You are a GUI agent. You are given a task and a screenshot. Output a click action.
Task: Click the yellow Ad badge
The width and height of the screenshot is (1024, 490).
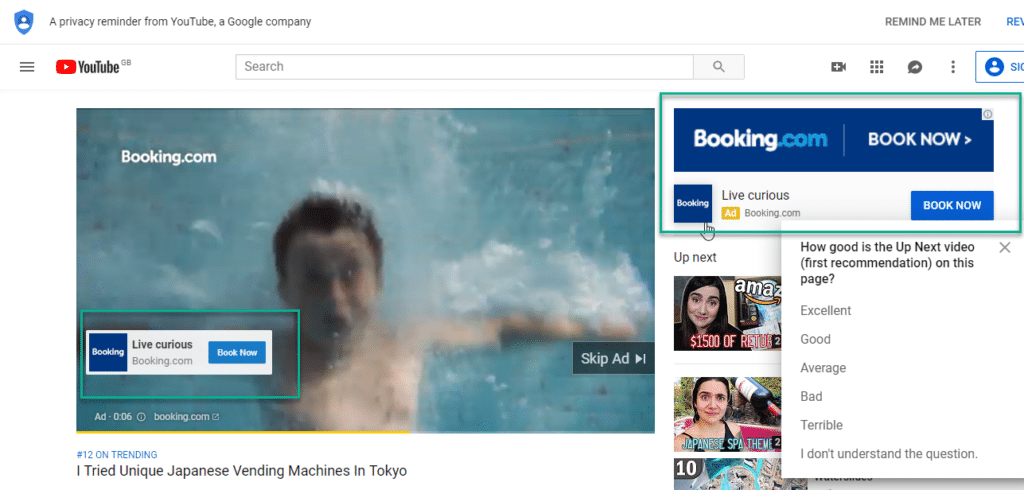[730, 213]
